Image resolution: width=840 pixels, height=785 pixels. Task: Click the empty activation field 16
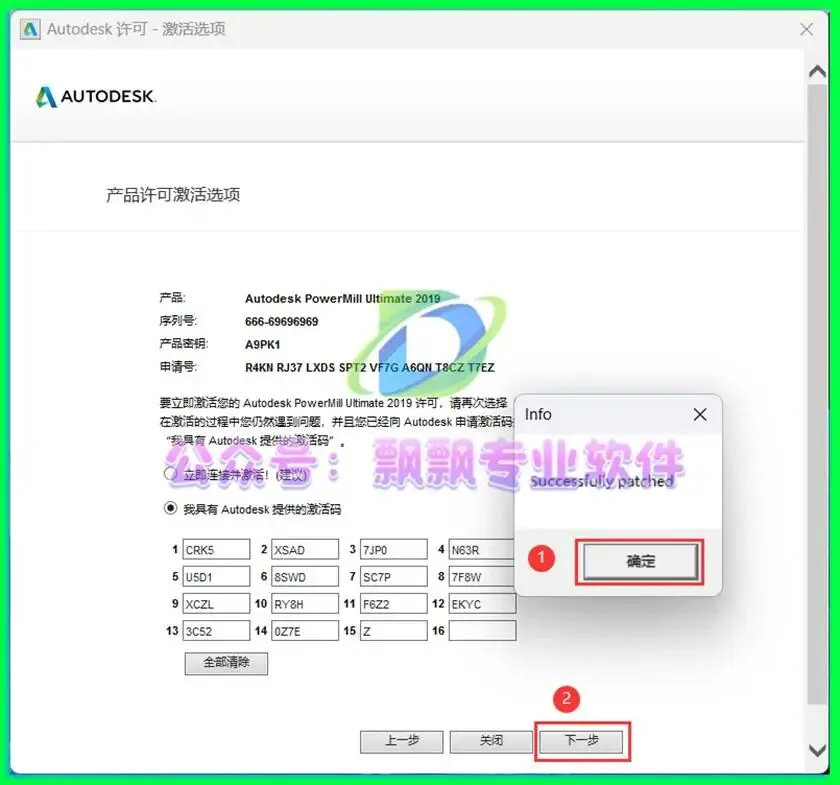coord(482,631)
